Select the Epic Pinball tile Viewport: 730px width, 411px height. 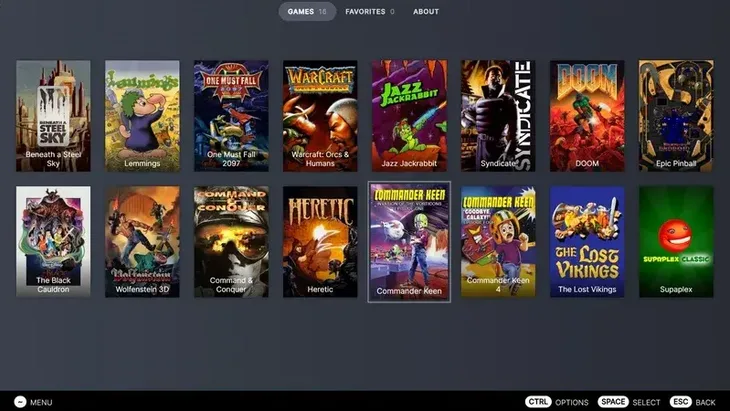(676, 116)
